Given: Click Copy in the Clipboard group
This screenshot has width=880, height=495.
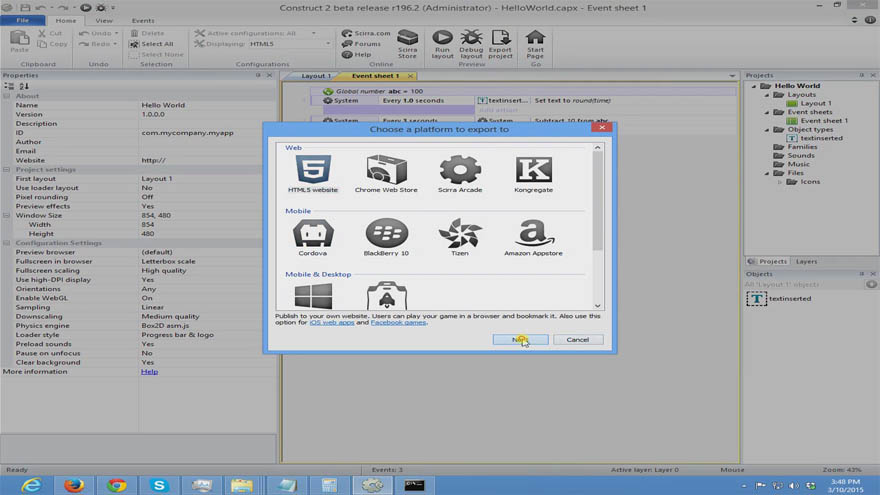Looking at the screenshot, I should [x=53, y=44].
